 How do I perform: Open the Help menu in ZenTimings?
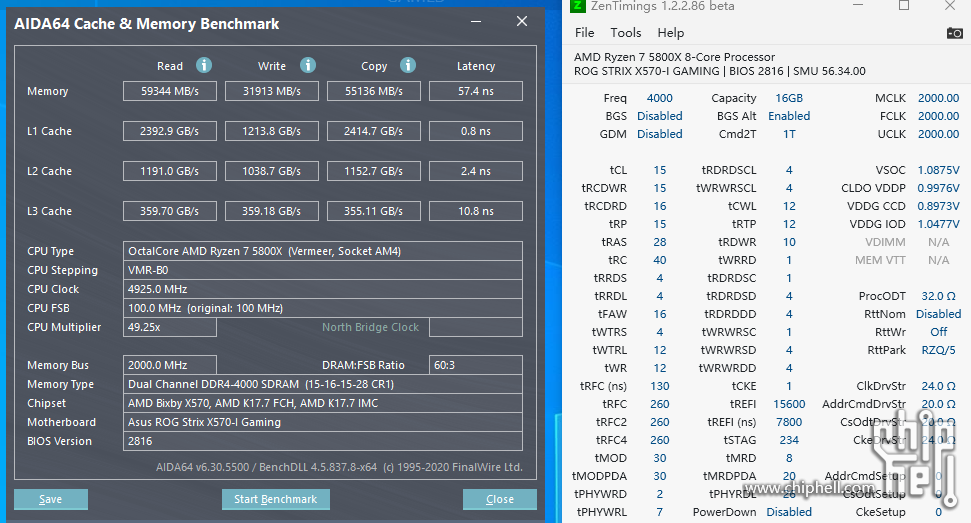pyautogui.click(x=671, y=33)
